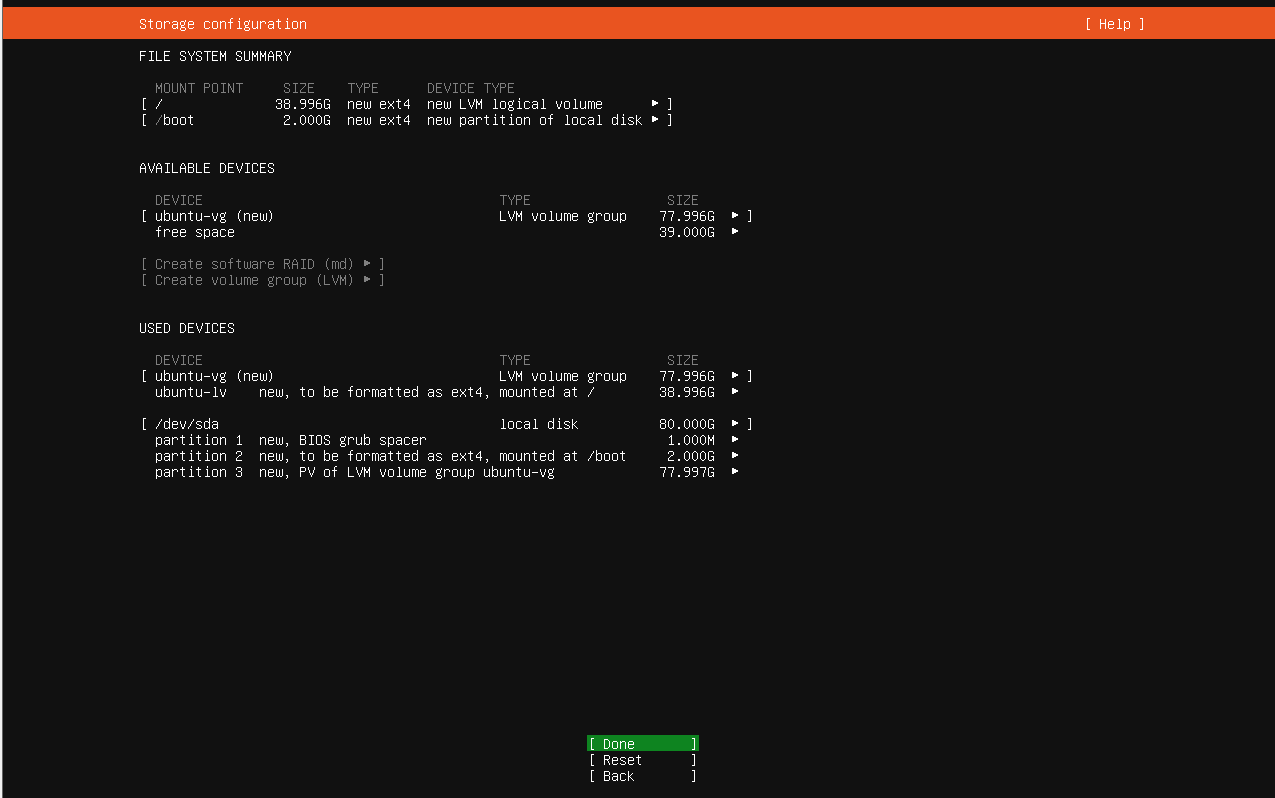Expand arrow for /boot mount point row
The image size is (1275, 798).
[656, 120]
